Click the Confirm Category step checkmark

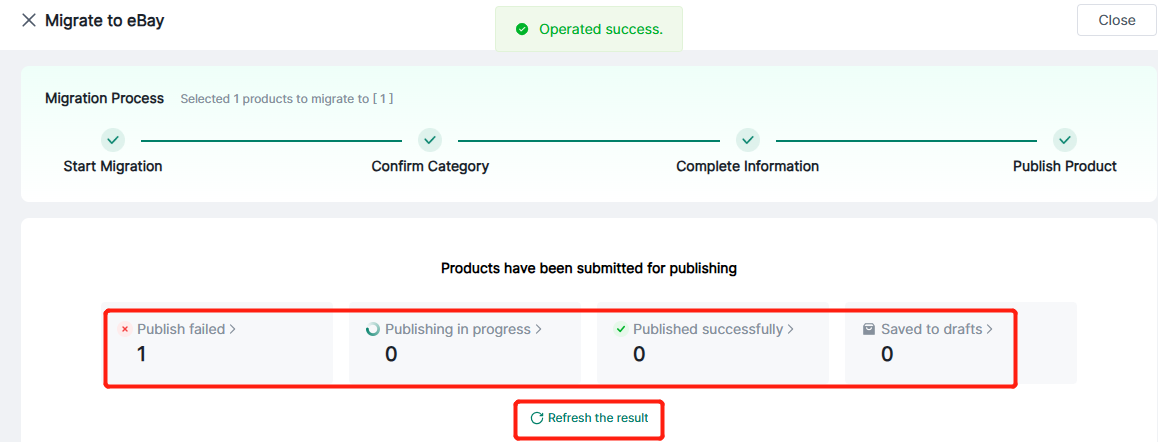[430, 140]
